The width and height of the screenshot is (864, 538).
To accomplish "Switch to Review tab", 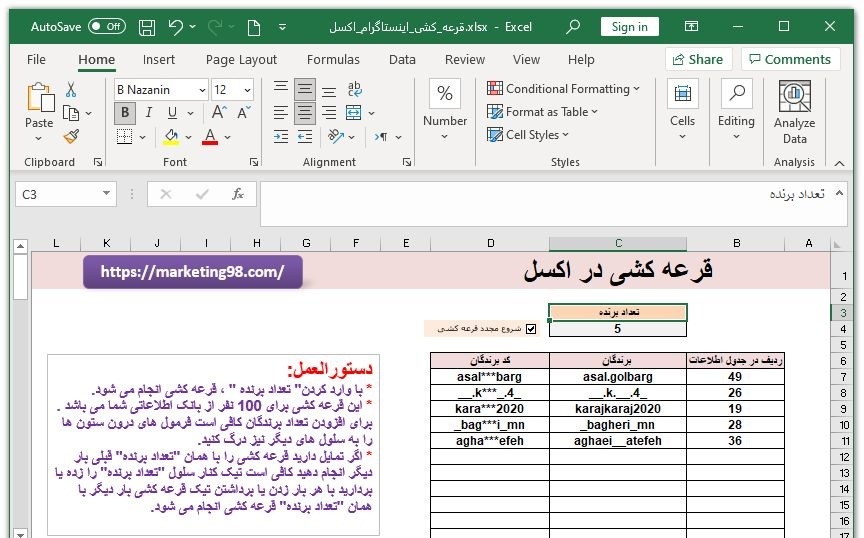I will tap(465, 60).
